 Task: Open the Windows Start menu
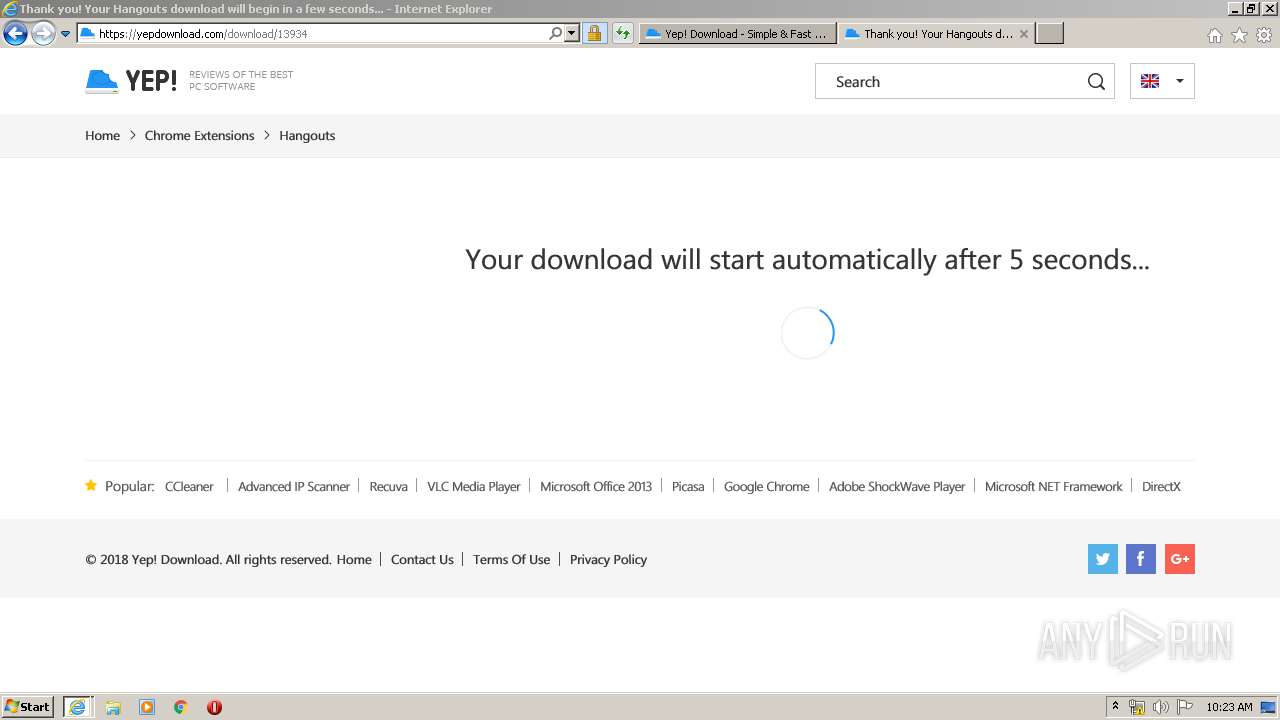pyautogui.click(x=27, y=706)
